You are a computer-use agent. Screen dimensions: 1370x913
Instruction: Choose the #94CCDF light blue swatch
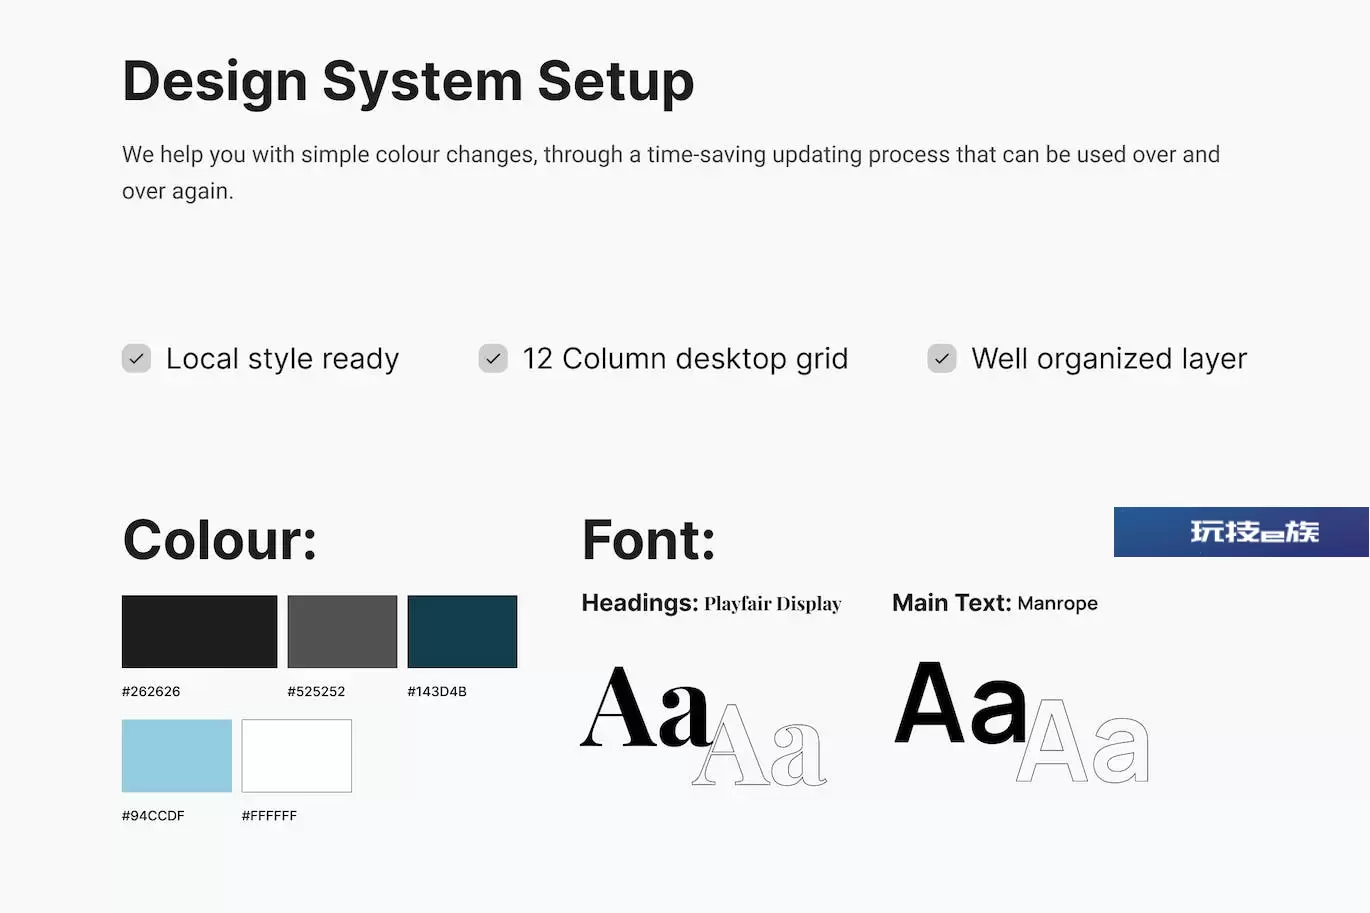(x=177, y=755)
